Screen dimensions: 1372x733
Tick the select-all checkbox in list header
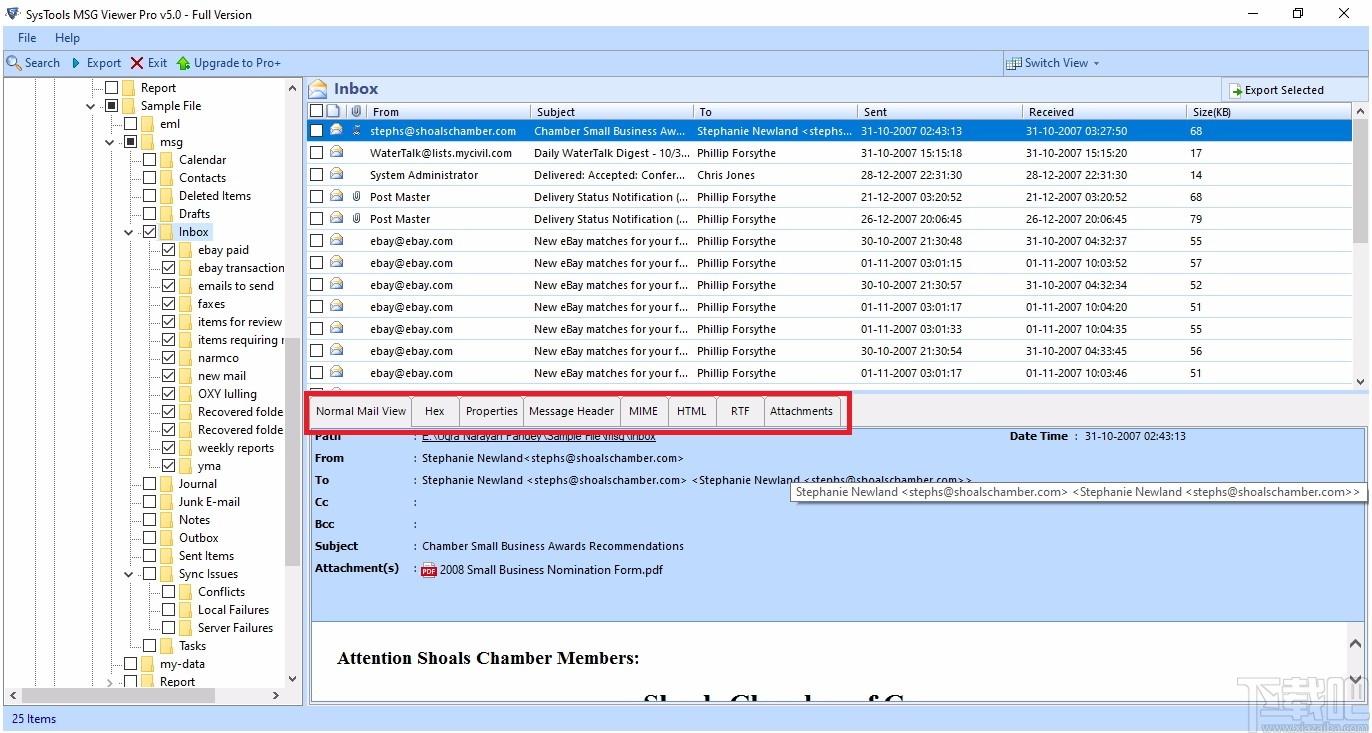point(316,111)
